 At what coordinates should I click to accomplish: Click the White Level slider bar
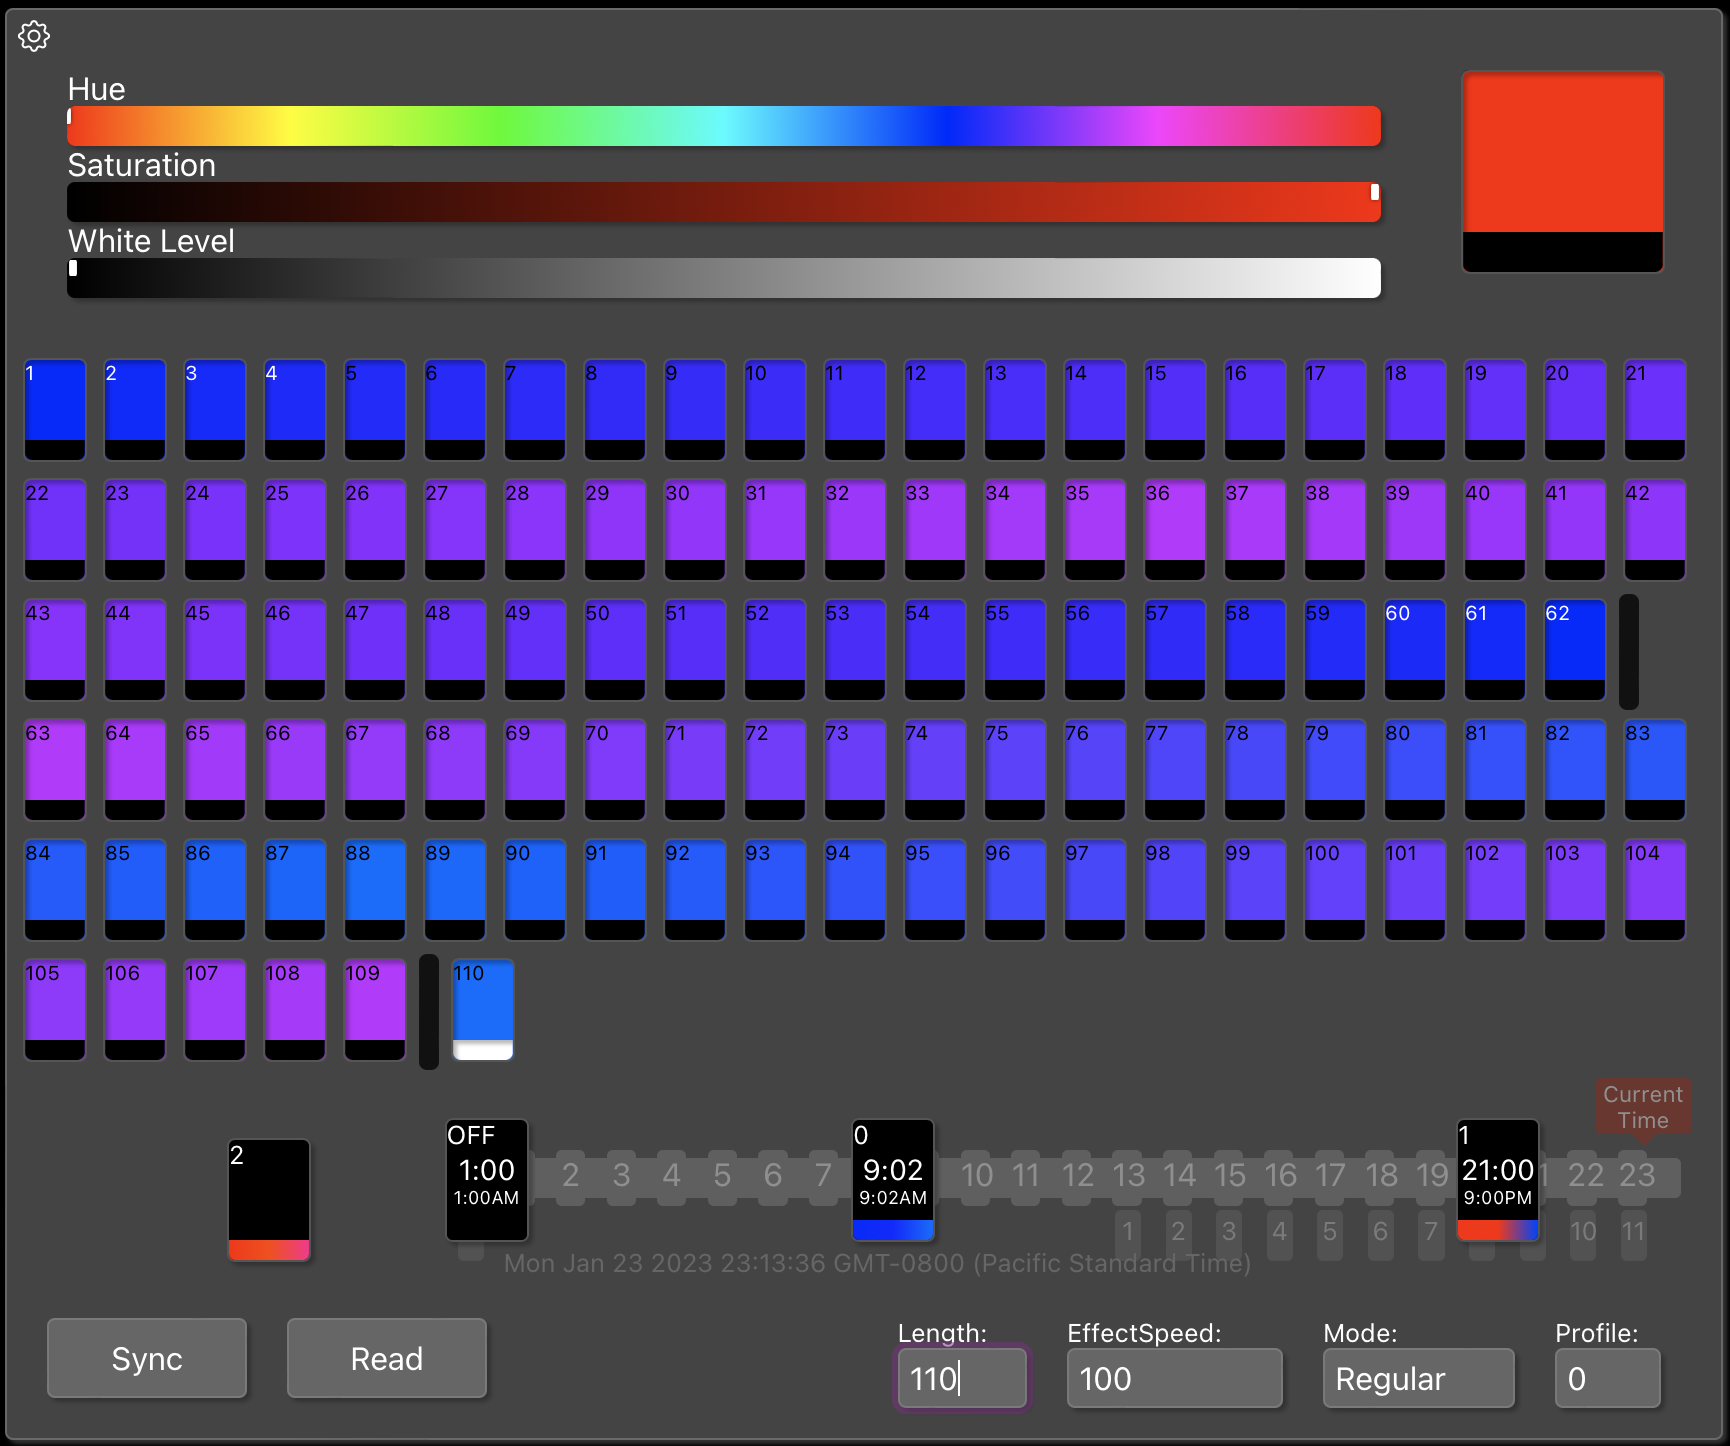coord(724,278)
